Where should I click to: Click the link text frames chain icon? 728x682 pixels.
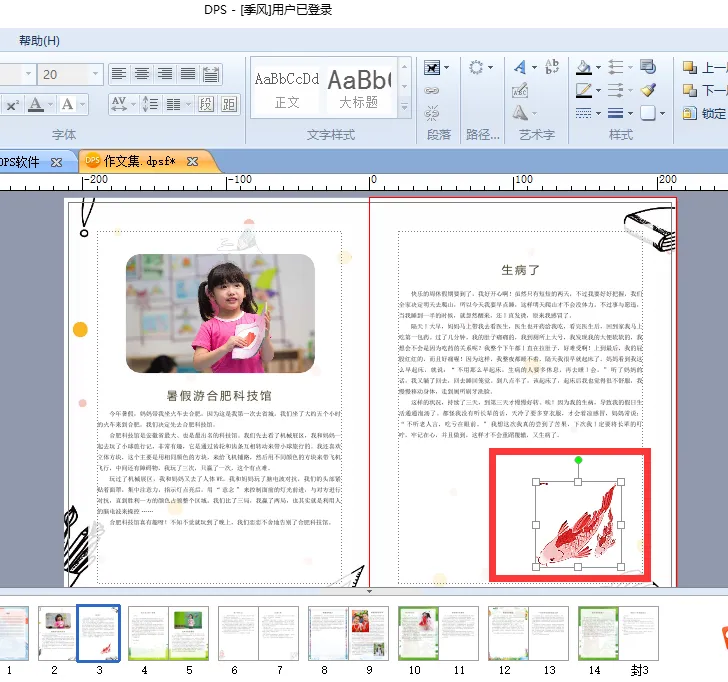pos(432,90)
